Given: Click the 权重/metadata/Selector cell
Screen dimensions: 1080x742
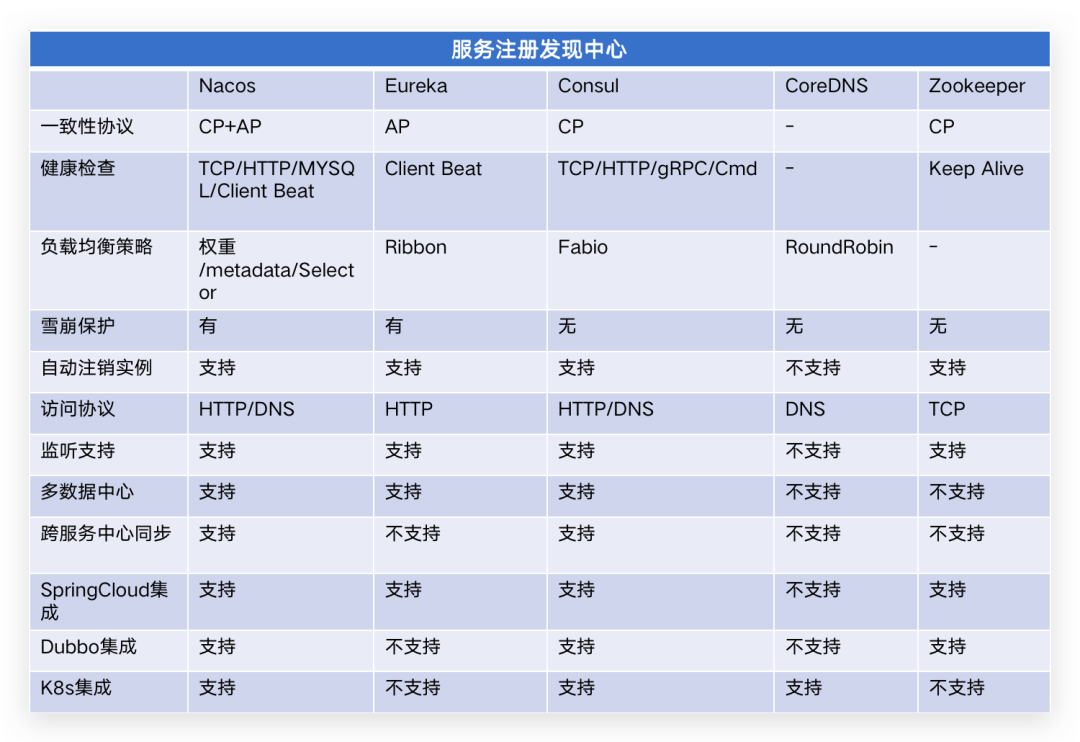Looking at the screenshot, I should point(276,270).
